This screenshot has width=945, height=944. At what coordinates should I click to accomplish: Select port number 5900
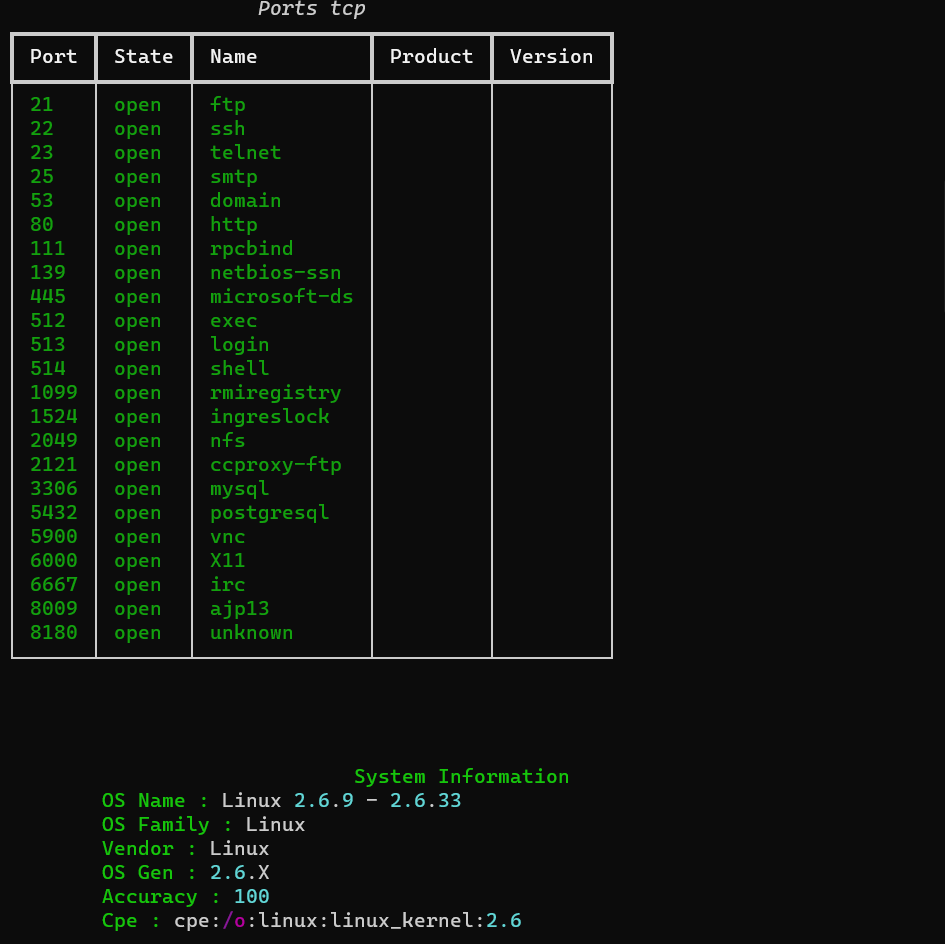pos(54,537)
